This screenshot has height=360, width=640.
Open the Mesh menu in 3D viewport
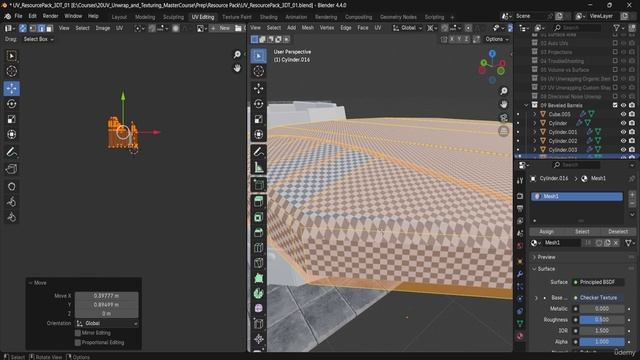pos(308,28)
